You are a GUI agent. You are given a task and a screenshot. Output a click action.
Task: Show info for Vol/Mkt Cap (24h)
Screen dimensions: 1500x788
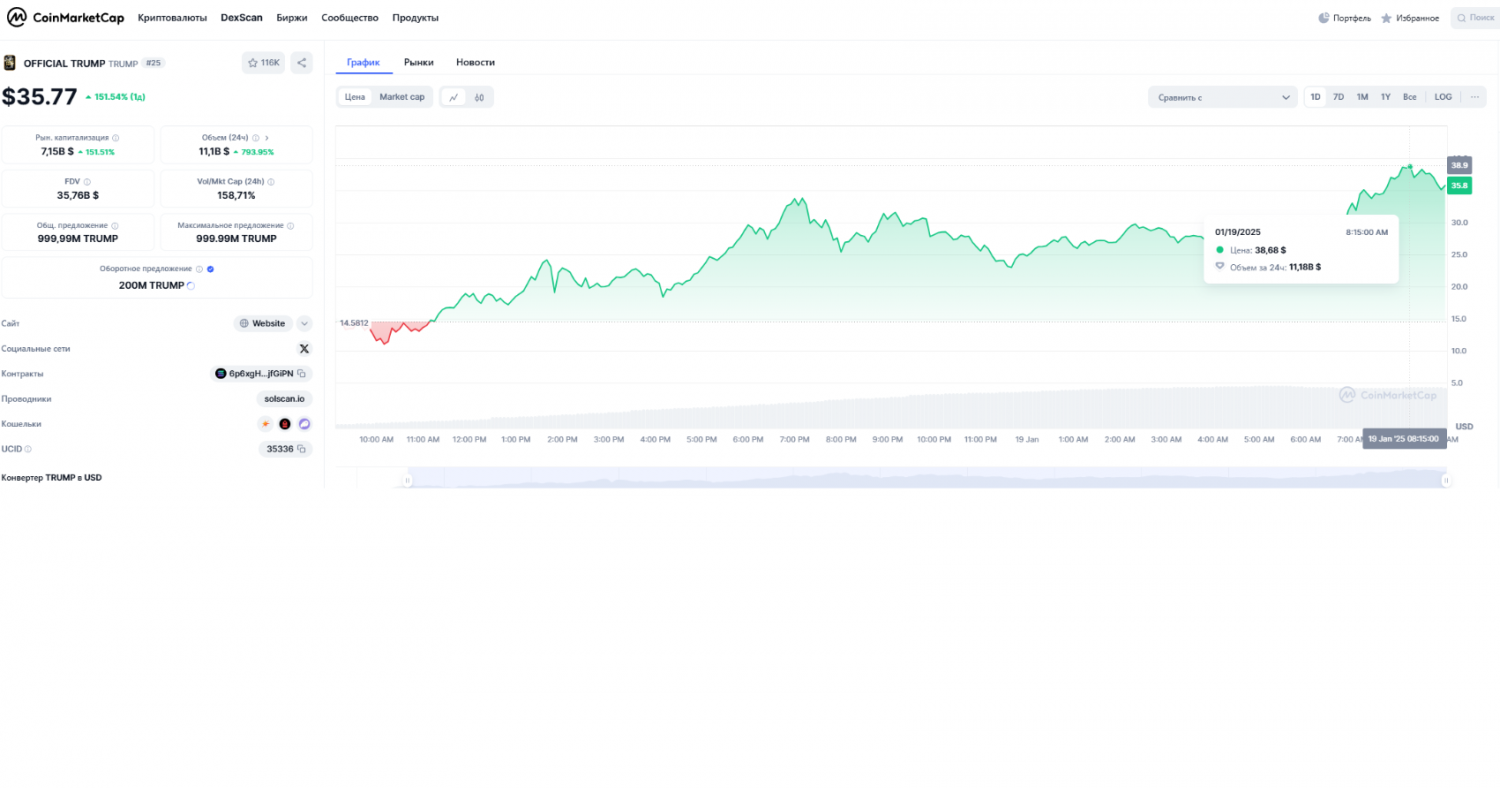click(272, 182)
